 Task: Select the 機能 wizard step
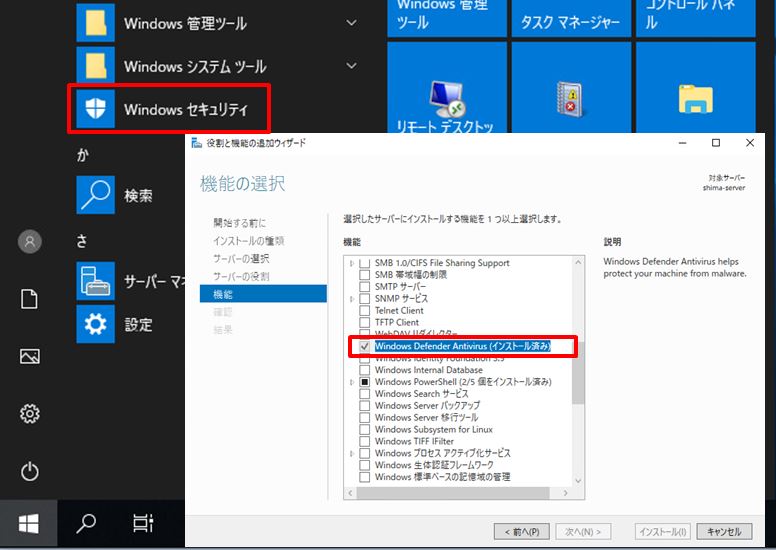(263, 294)
